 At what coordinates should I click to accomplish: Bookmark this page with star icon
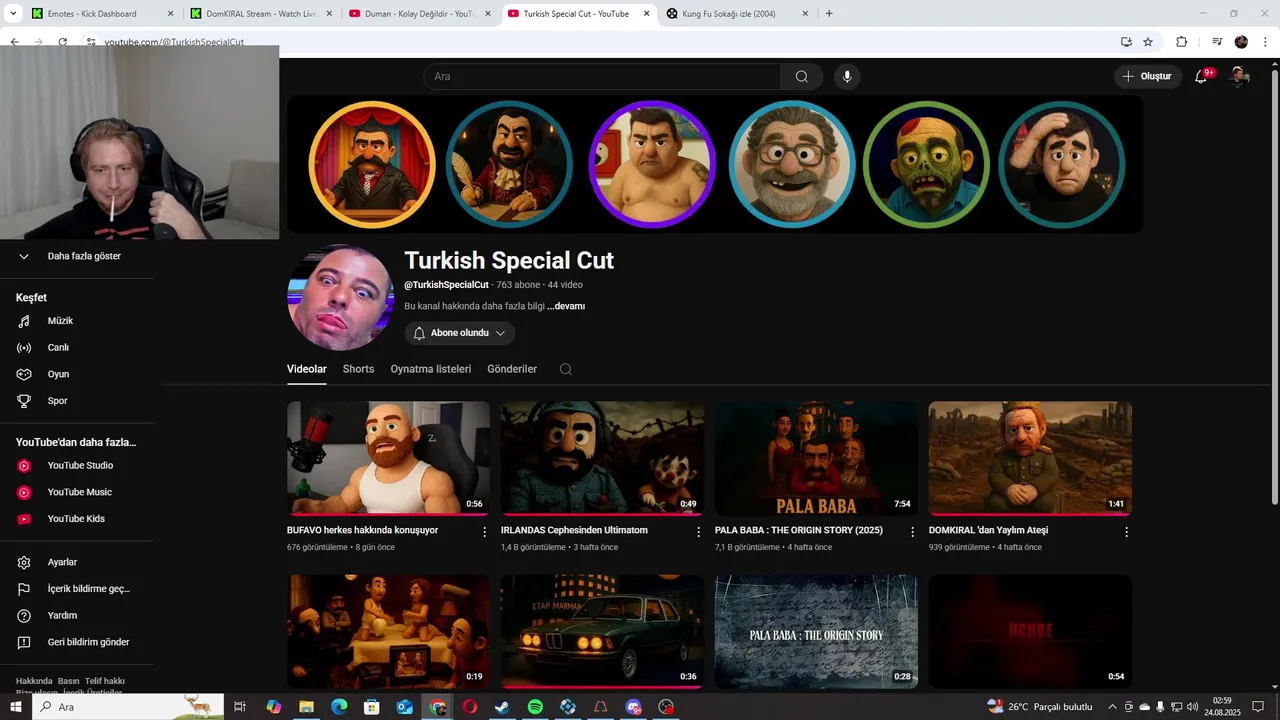coord(1148,42)
